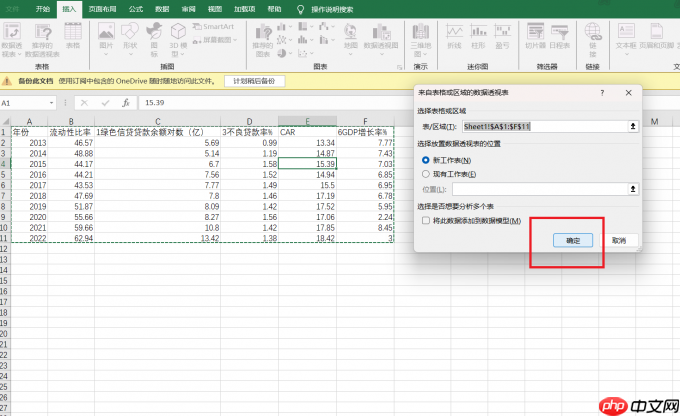Click the Cancel (取消) button in dialog
The image size is (680, 416).
(619, 240)
